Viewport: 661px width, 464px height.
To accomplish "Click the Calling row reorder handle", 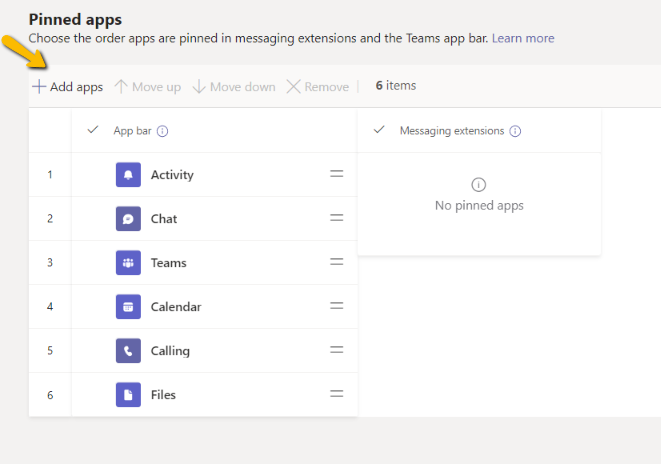I will (x=336, y=350).
